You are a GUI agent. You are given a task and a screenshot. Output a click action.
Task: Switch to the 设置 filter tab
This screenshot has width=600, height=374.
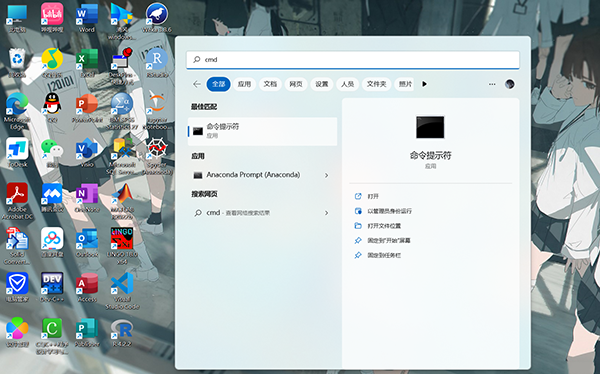coord(321,84)
